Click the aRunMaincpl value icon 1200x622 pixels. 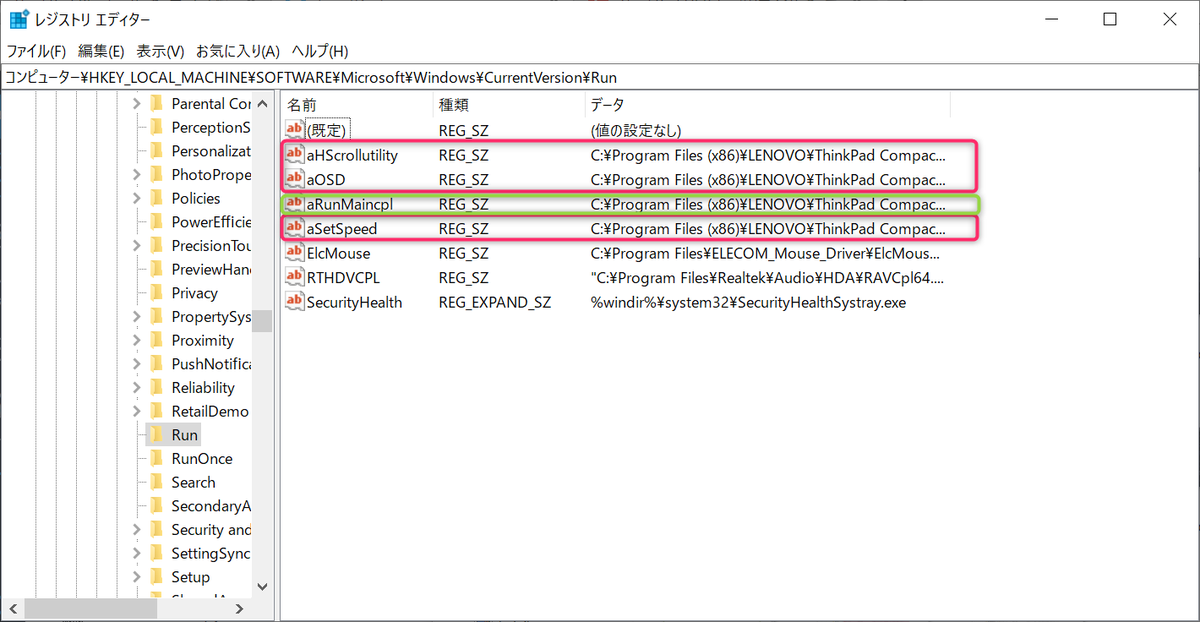click(295, 205)
